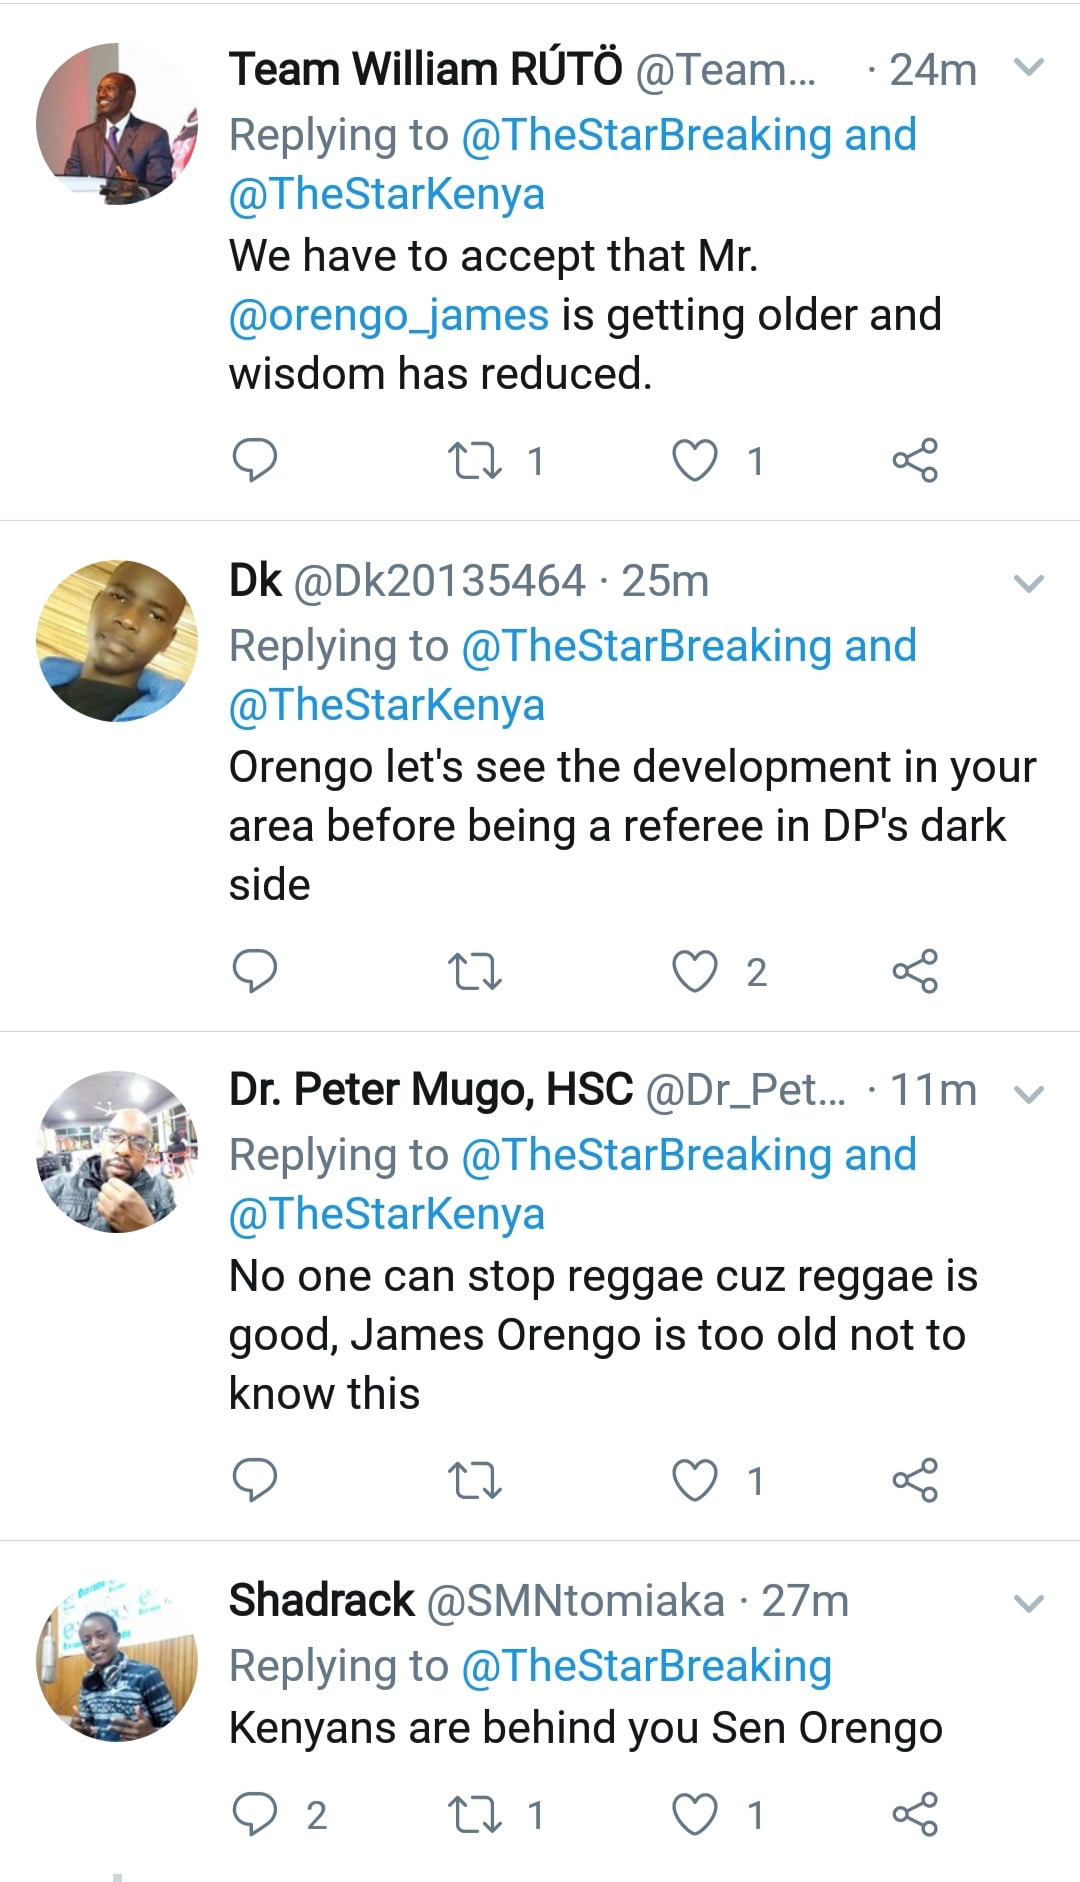
Task: Like Dk's tweet with 2 likes
Action: [x=694, y=972]
